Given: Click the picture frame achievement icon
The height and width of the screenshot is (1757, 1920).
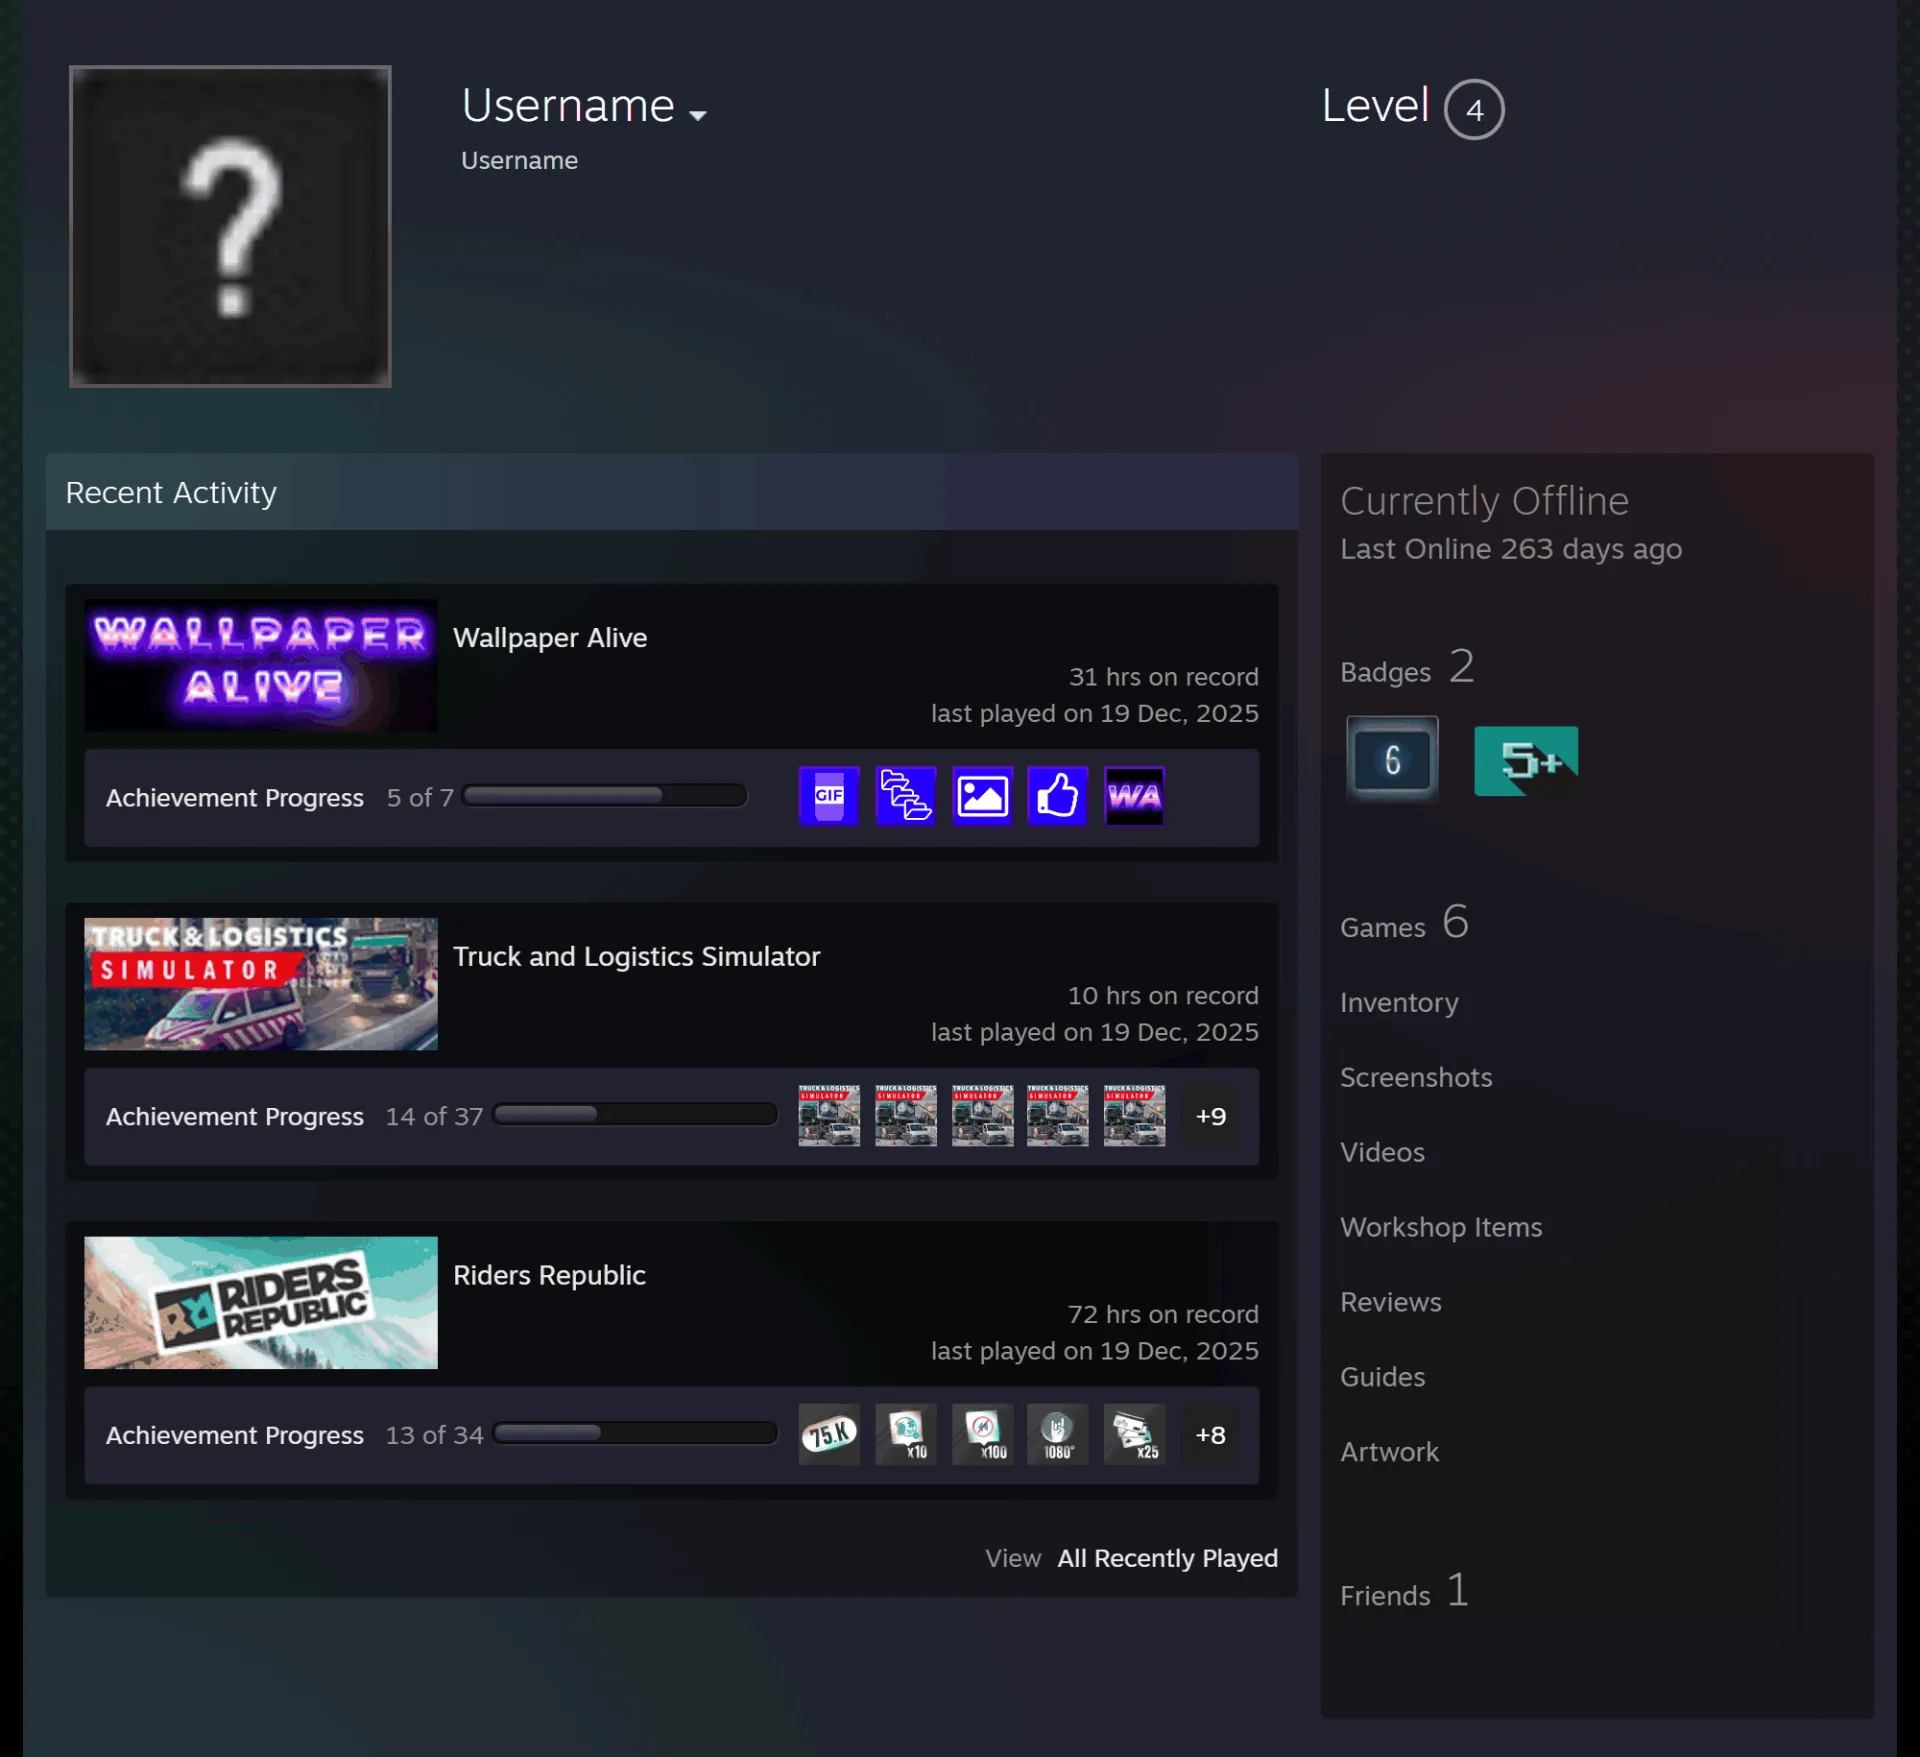Looking at the screenshot, I should (x=982, y=796).
